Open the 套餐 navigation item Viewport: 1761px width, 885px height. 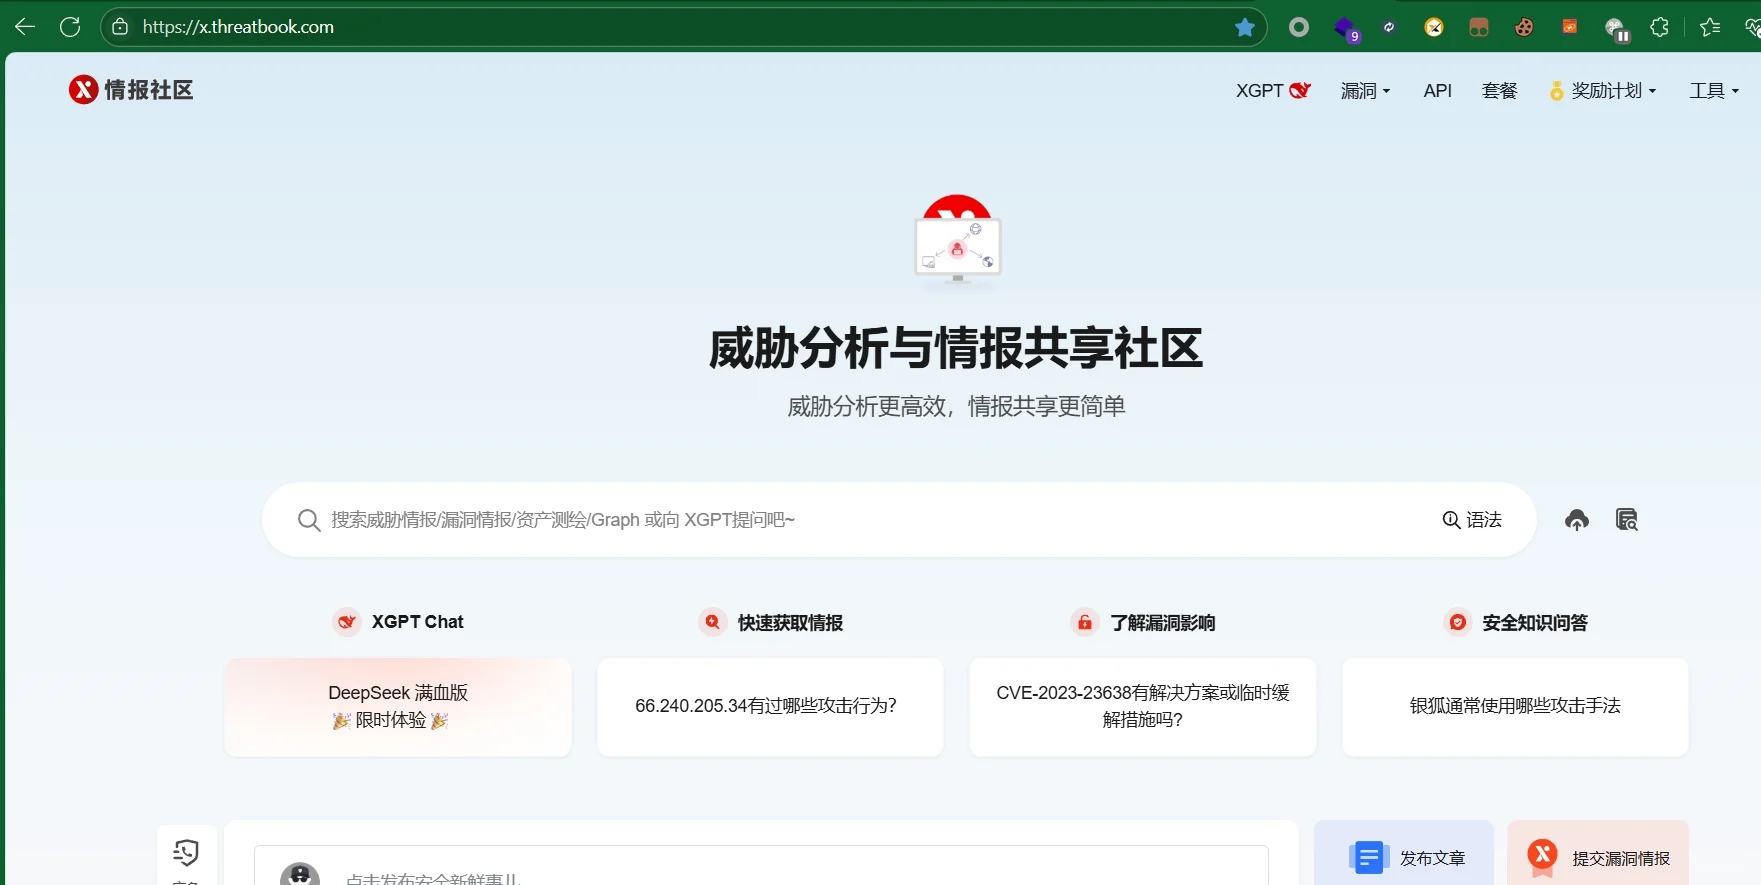pyautogui.click(x=1499, y=91)
